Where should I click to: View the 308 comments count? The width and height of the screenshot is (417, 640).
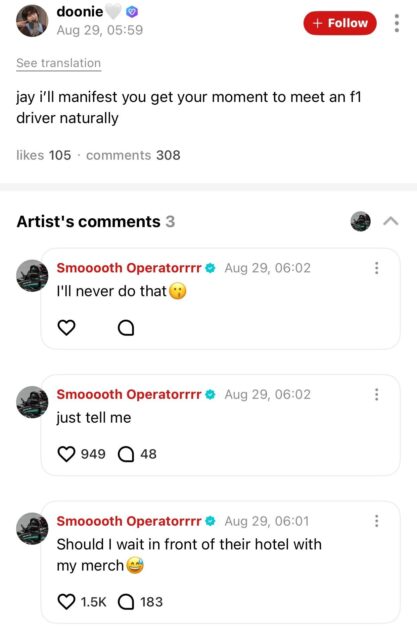tap(133, 155)
